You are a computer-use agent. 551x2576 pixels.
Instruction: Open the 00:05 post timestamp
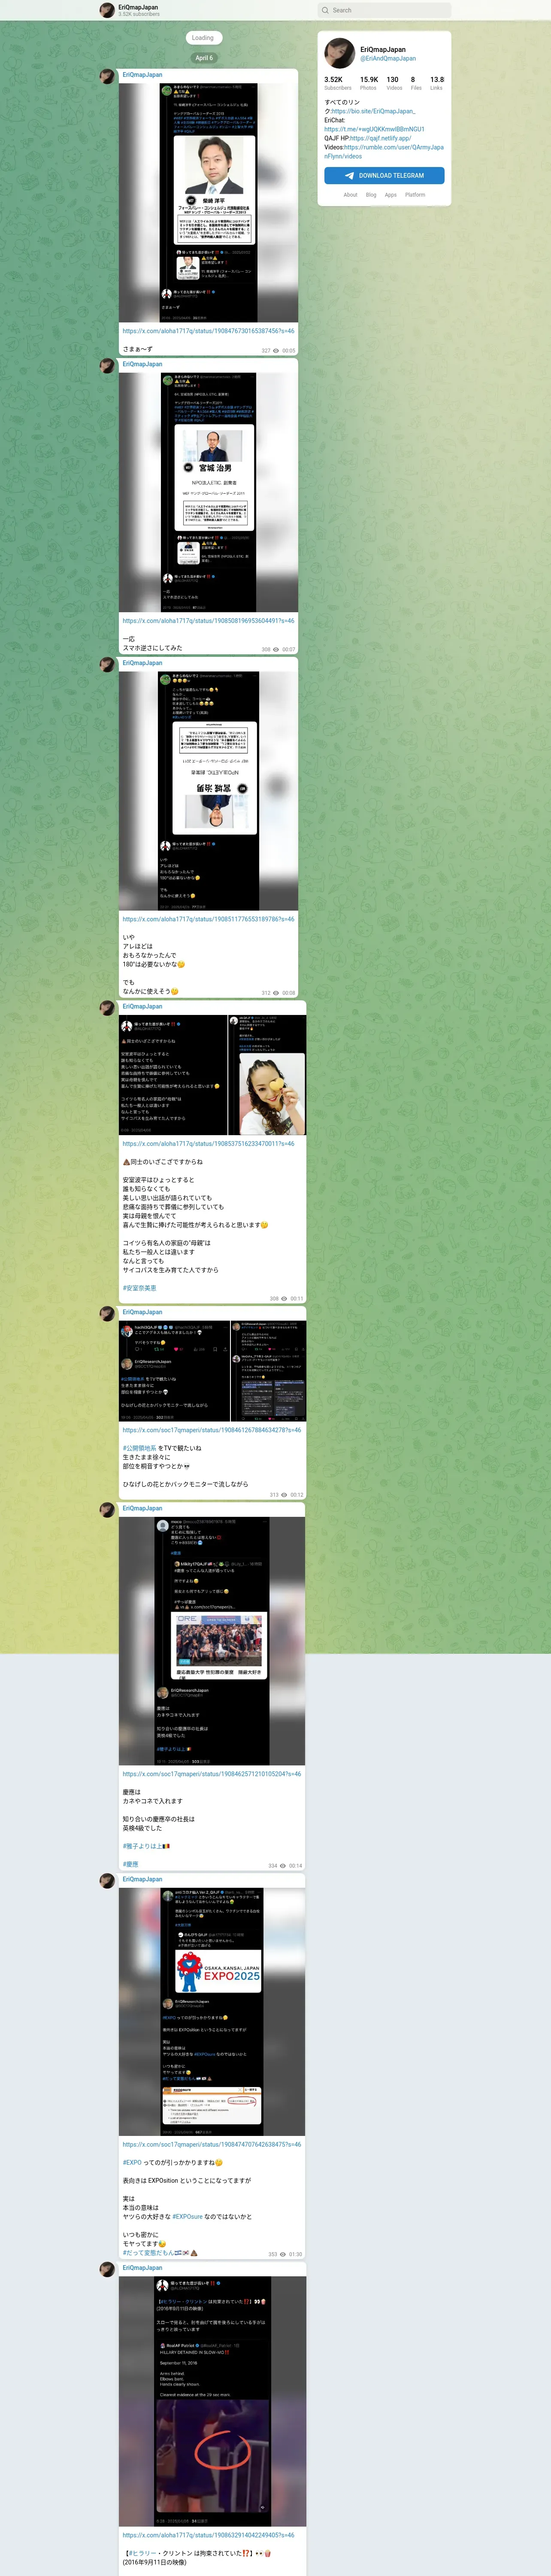[x=288, y=351]
